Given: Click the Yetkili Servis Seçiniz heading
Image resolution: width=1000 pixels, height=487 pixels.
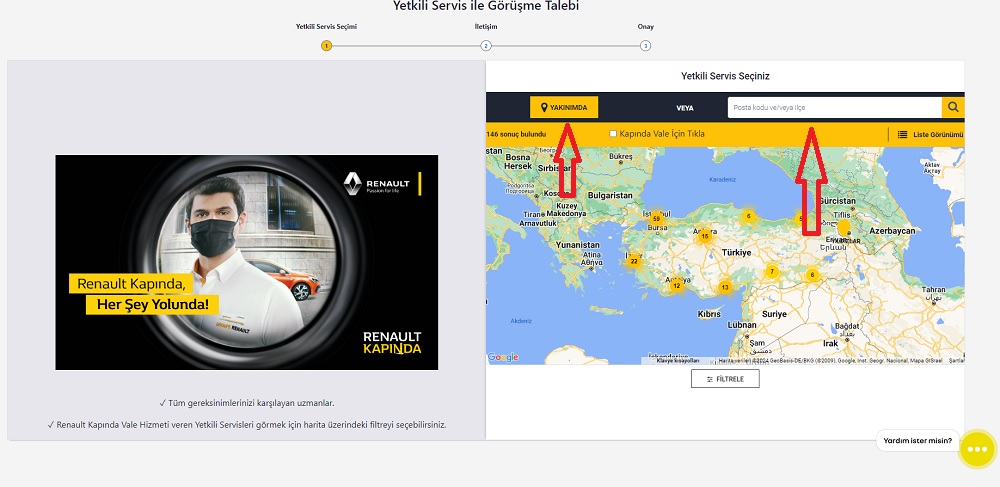Looking at the screenshot, I should click(725, 76).
